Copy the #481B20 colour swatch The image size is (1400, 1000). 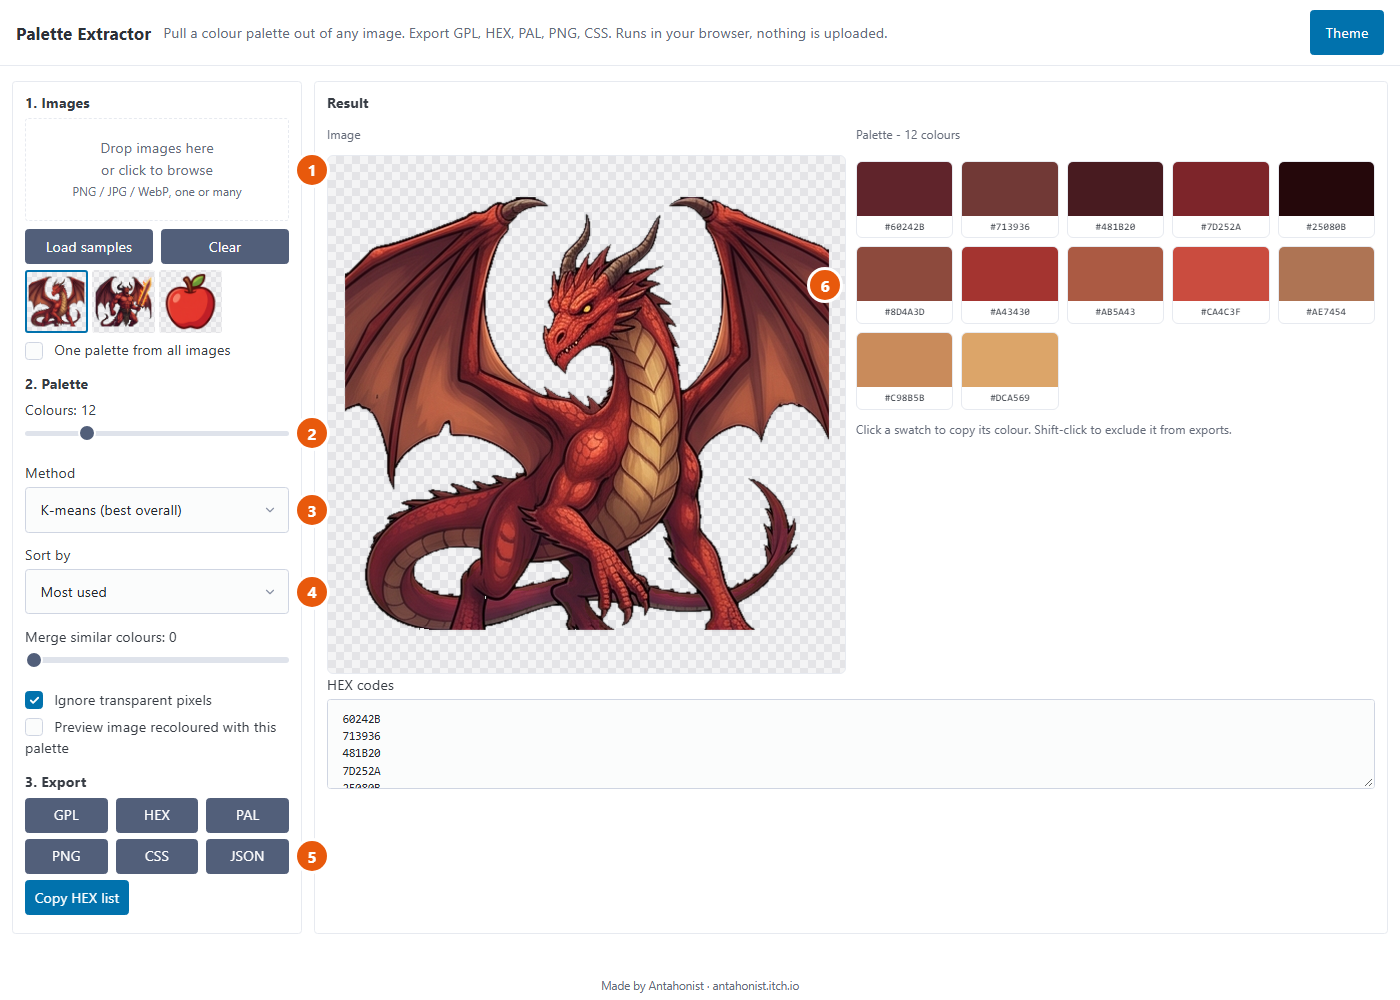(x=1116, y=199)
